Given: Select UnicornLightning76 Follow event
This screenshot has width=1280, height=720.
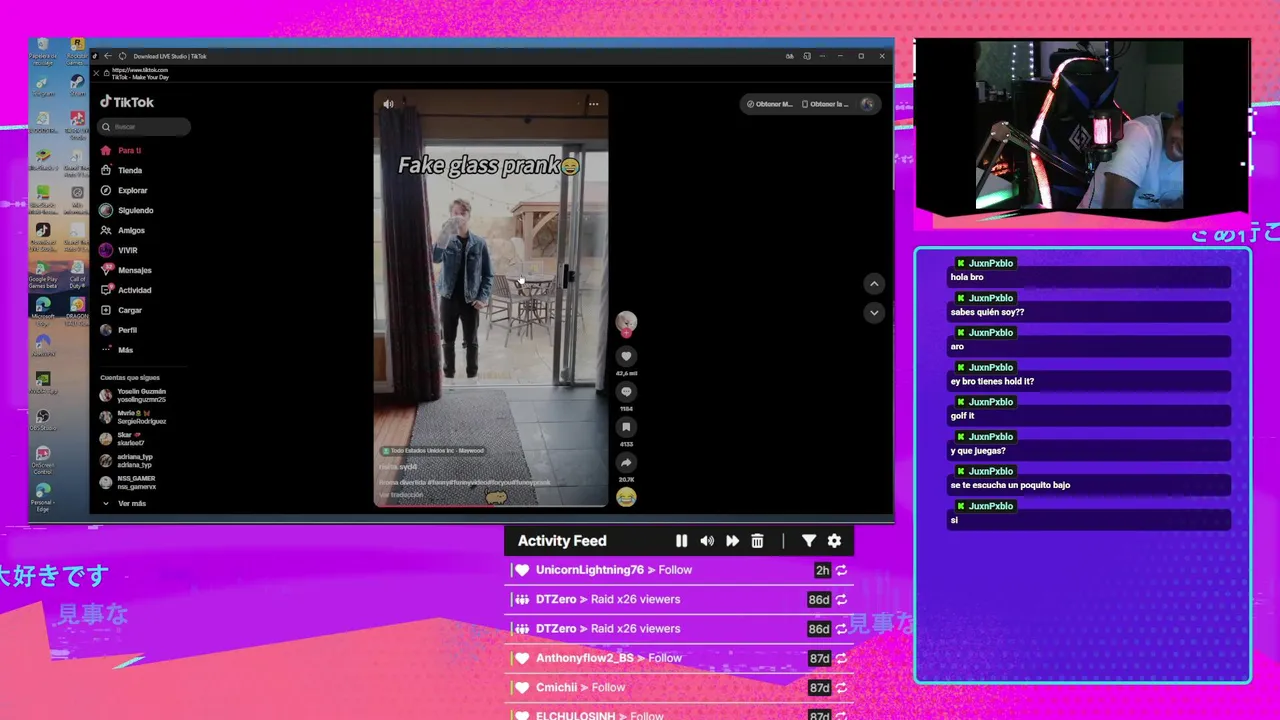Looking at the screenshot, I should 678,570.
